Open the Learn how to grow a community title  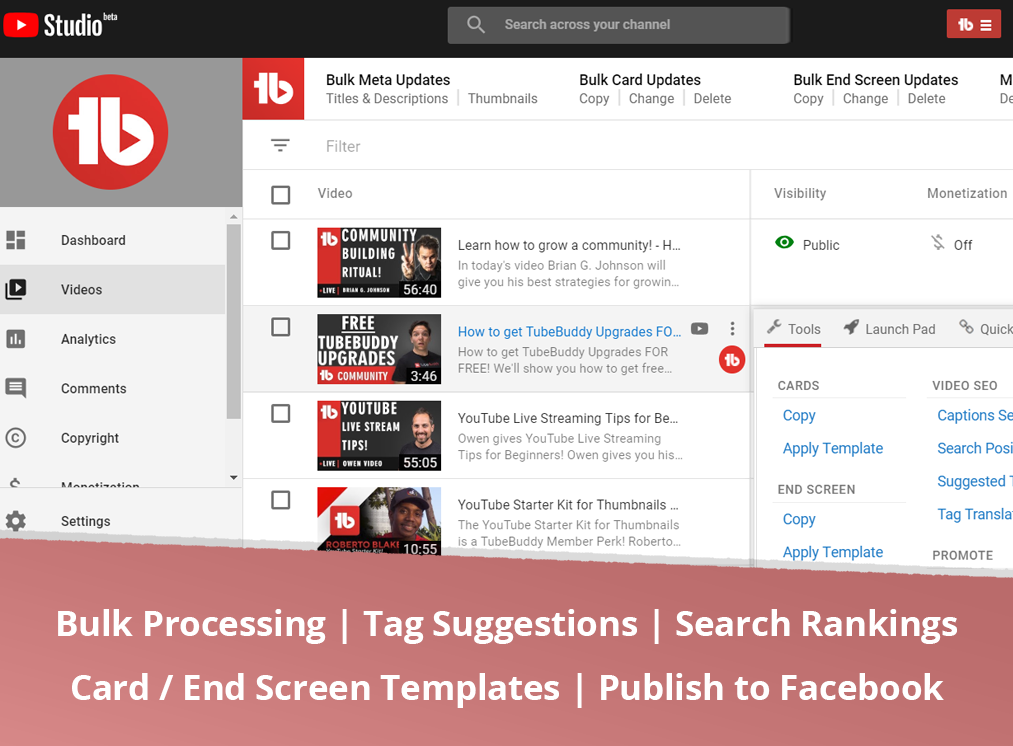(569, 245)
